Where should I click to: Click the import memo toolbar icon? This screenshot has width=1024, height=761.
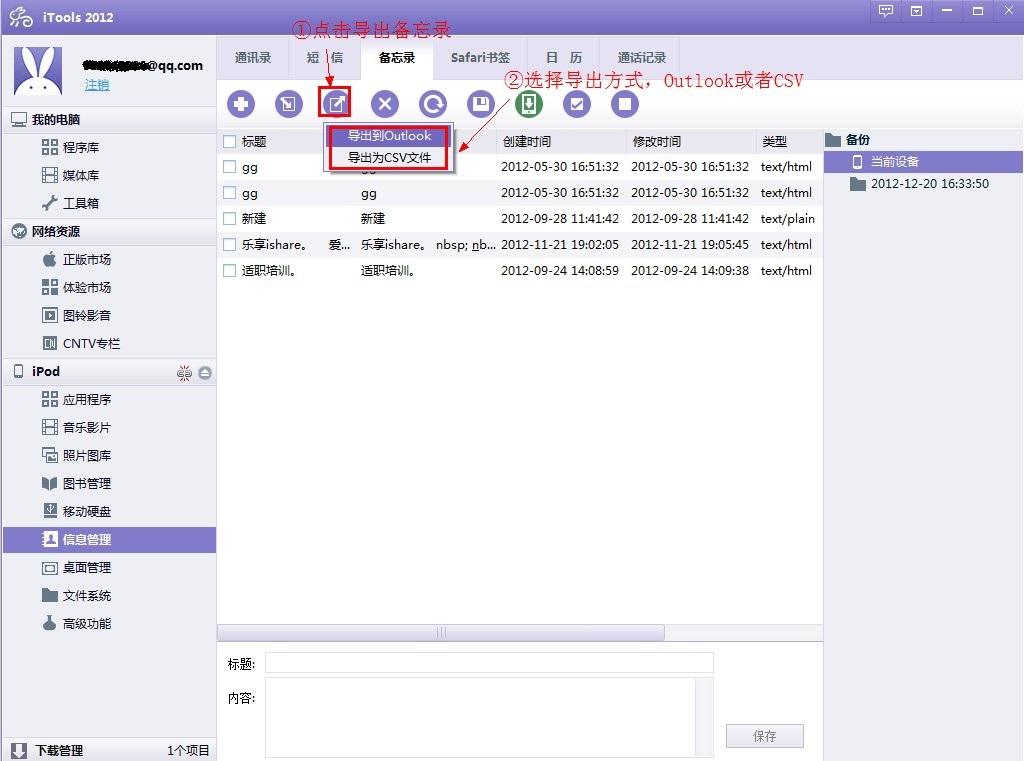(288, 104)
